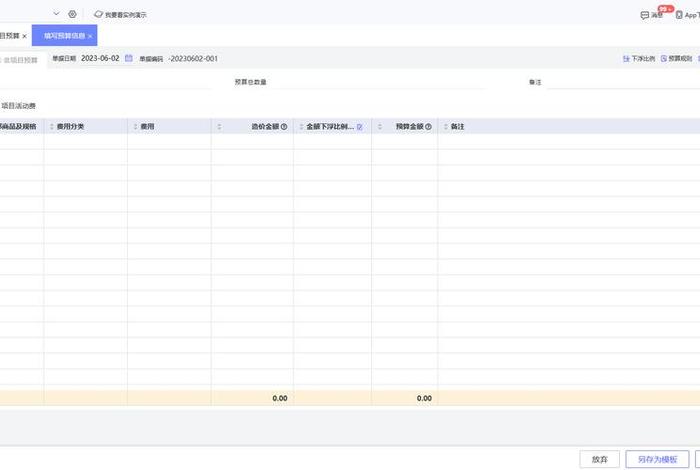Image resolution: width=700 pixels, height=470 pixels.
Task: Toggle sort arrows on 造价金额 column
Action: click(219, 128)
